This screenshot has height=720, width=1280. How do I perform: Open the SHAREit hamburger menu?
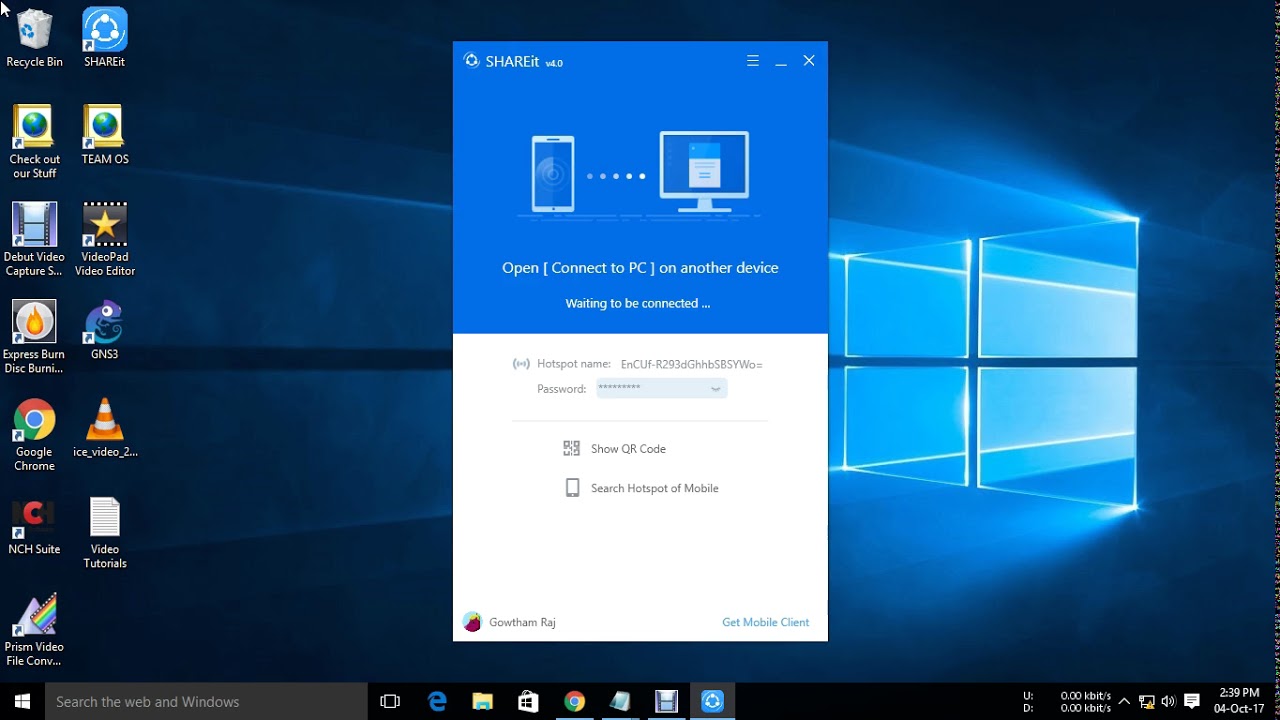(753, 61)
